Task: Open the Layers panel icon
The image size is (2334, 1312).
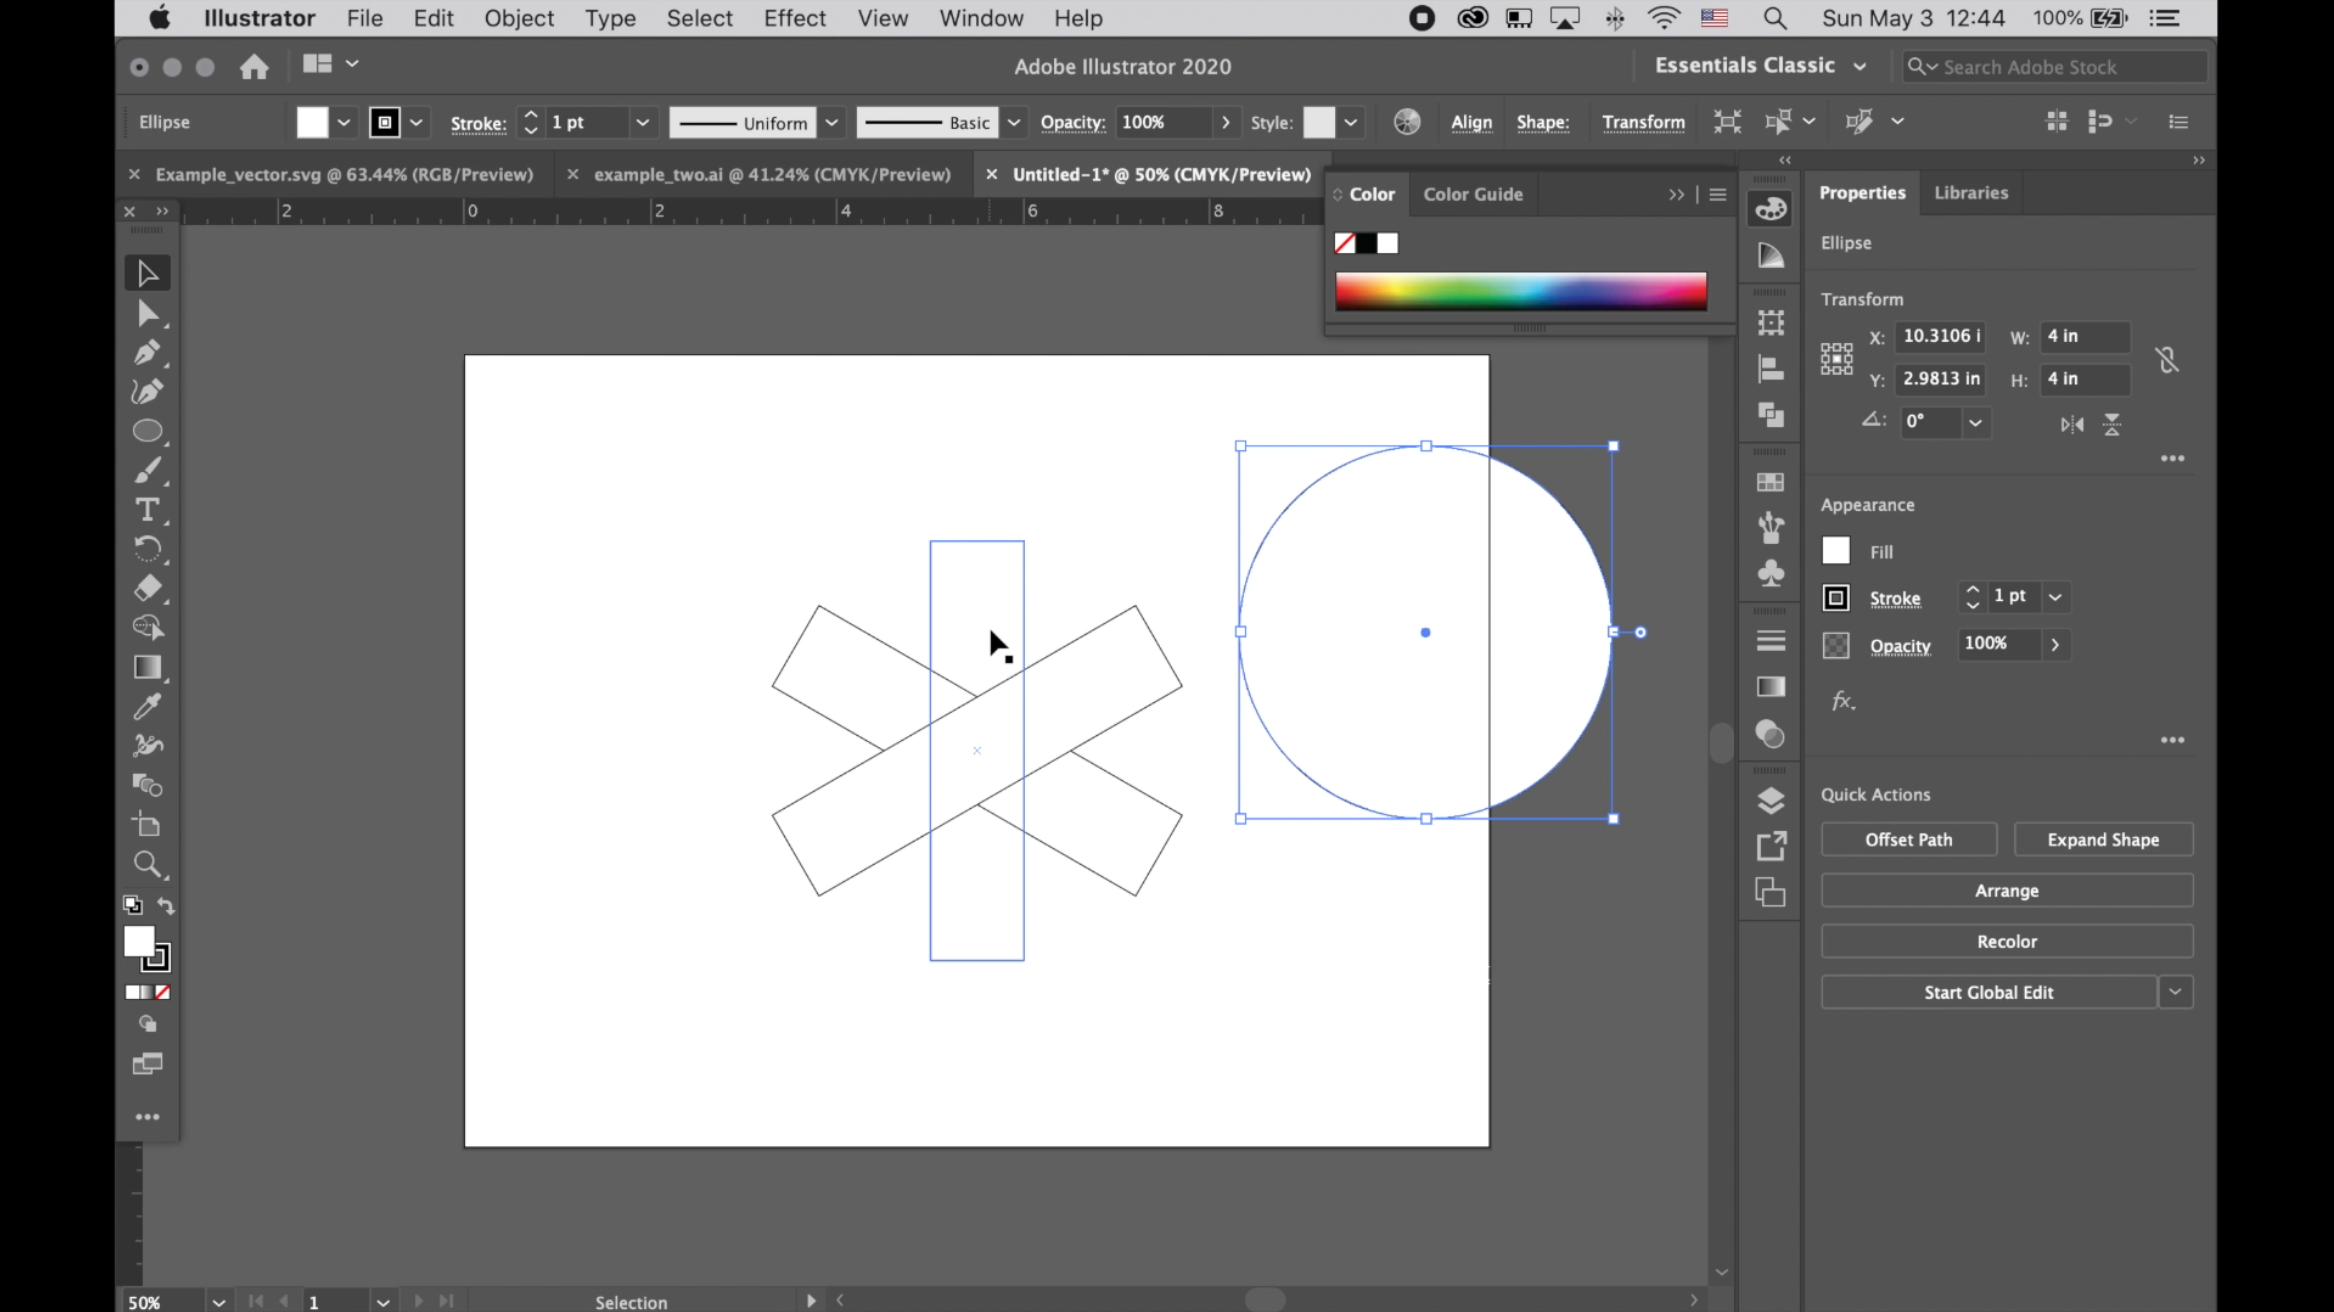Action: (1770, 800)
